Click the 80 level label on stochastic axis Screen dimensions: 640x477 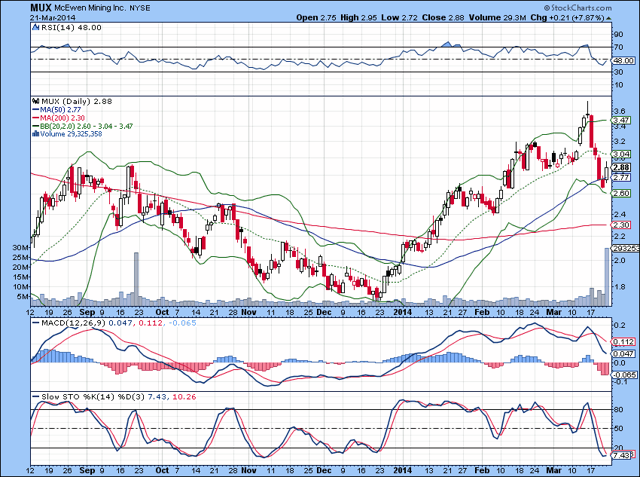618,410
